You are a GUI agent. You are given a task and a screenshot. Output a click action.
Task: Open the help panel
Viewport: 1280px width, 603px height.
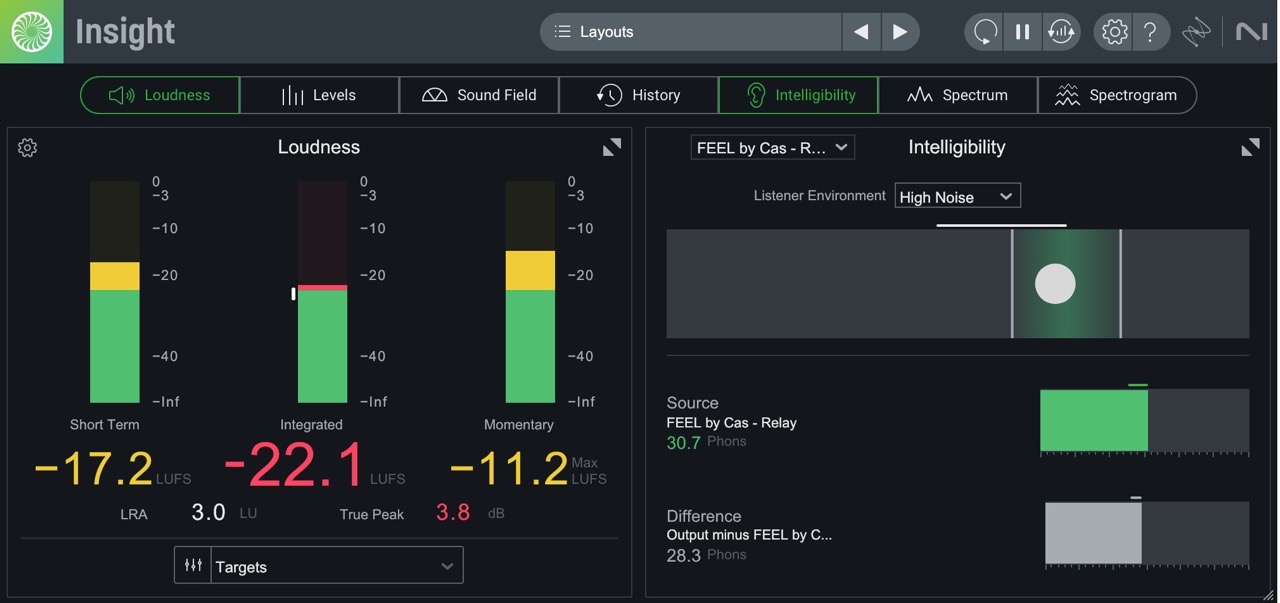1151,31
